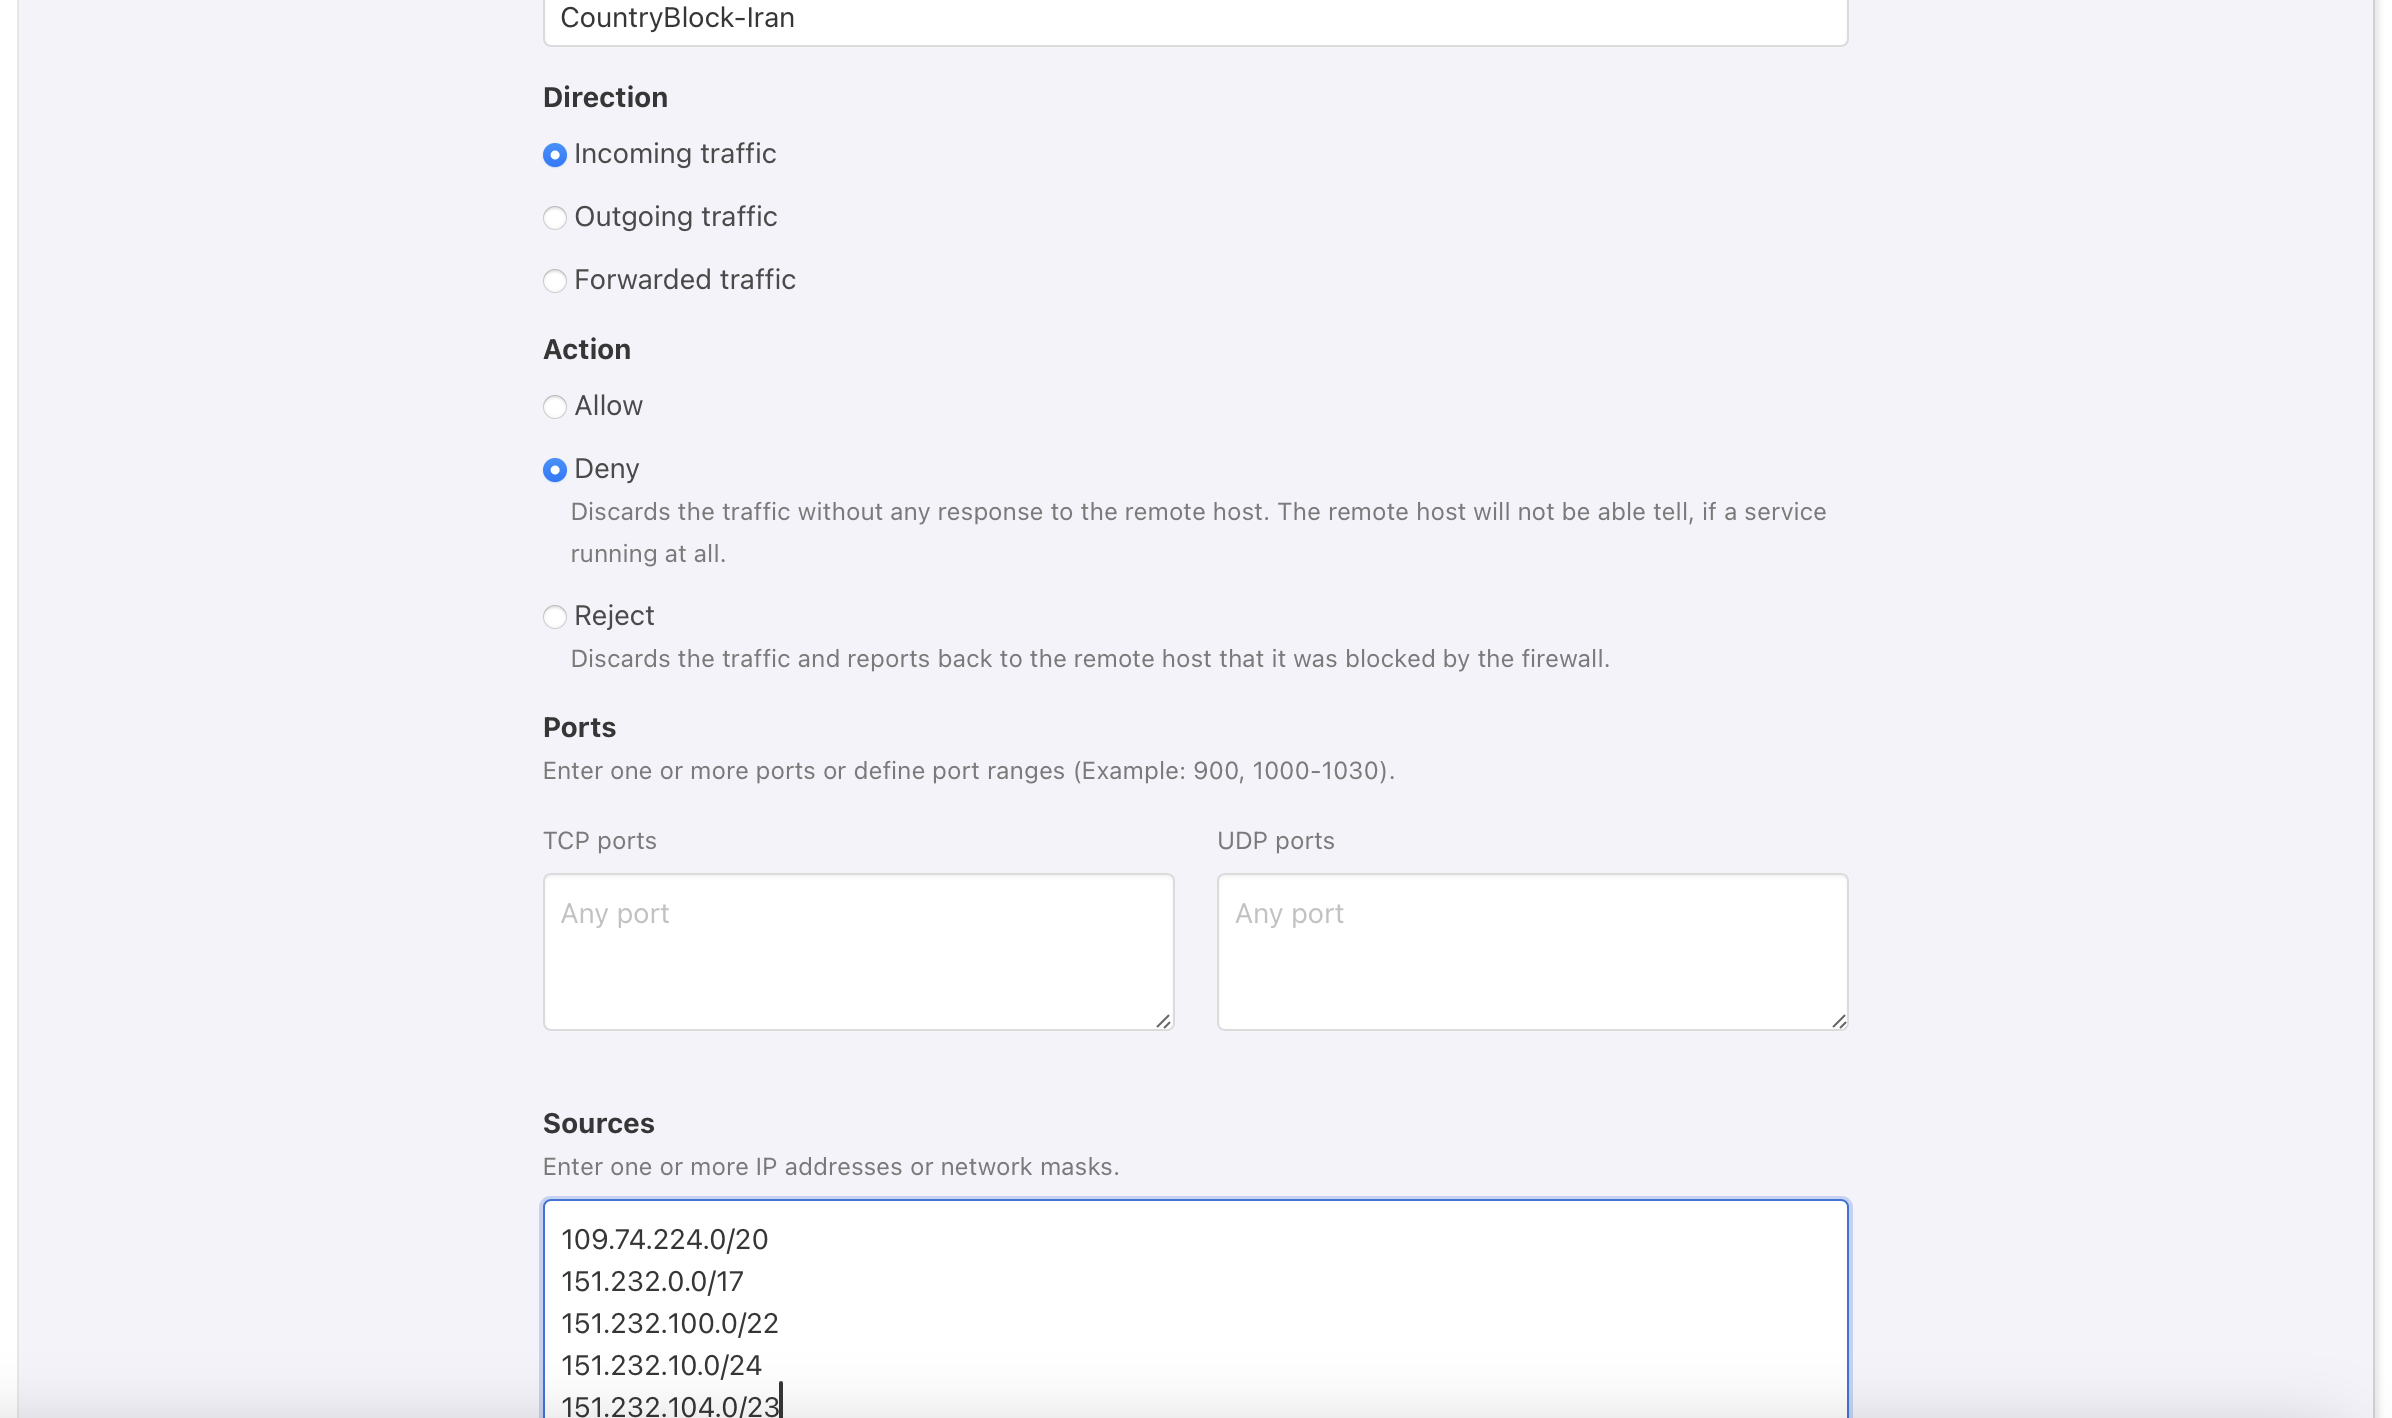Click the TCP ports field label
The width and height of the screenshot is (2392, 1418).
coord(600,841)
